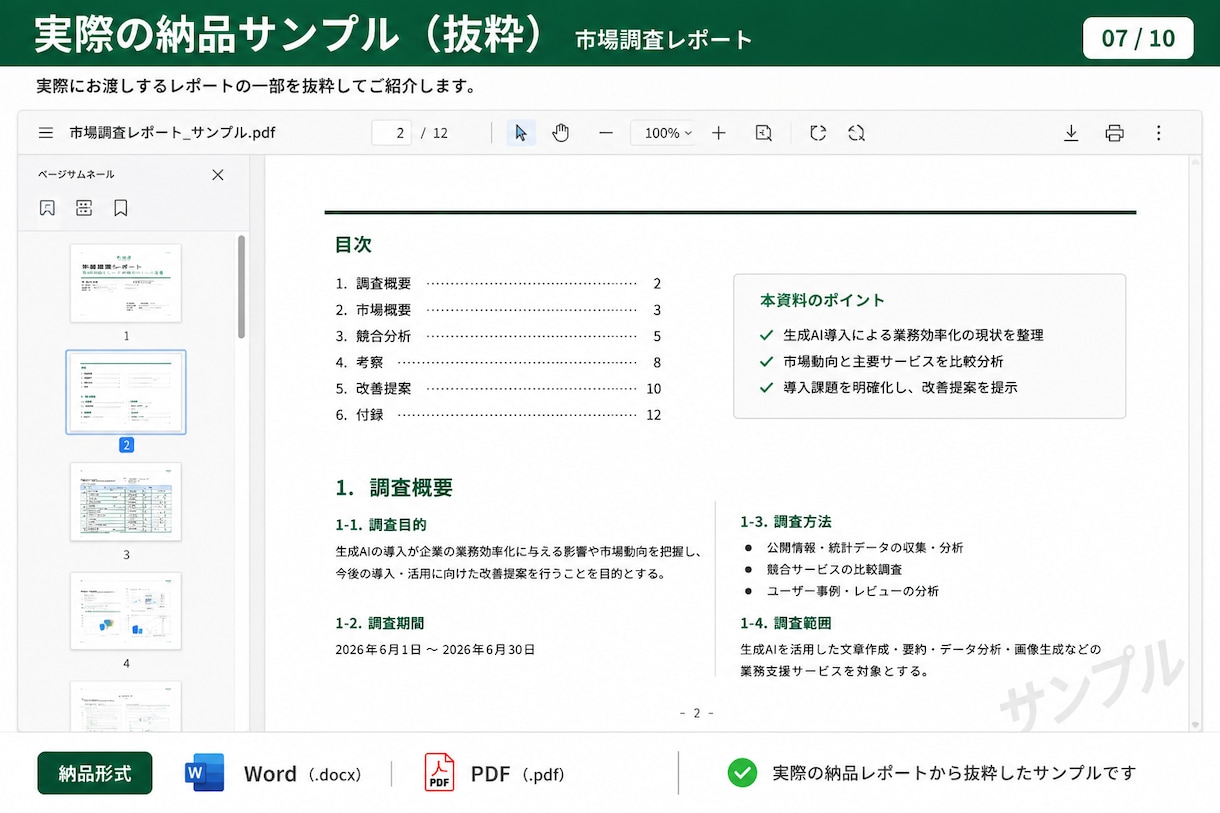This screenshot has width=1220, height=813.
Task: Click the Word (.docx) label
Action: [x=302, y=774]
